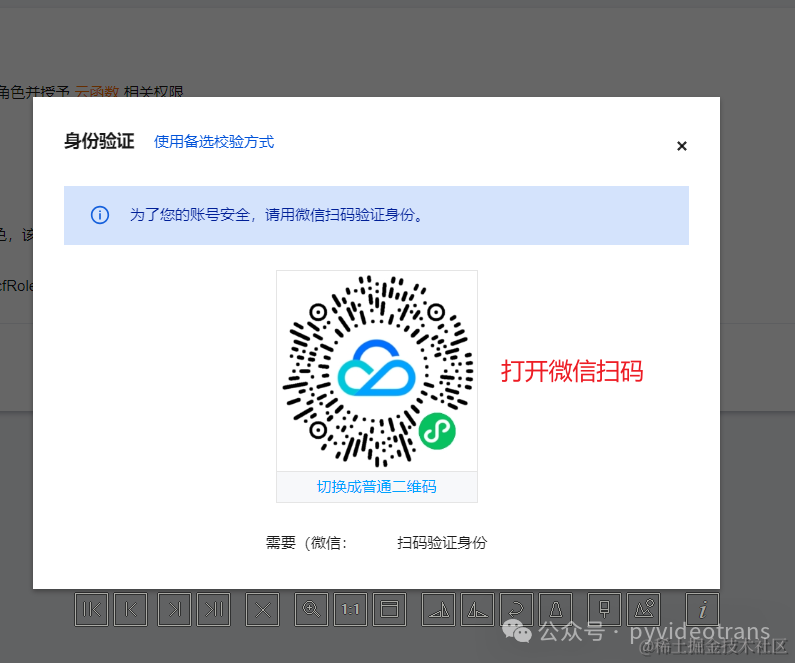Screen dimensions: 795x663
Task: Click the right of the two triangle-pair icons
Action: tap(478, 609)
